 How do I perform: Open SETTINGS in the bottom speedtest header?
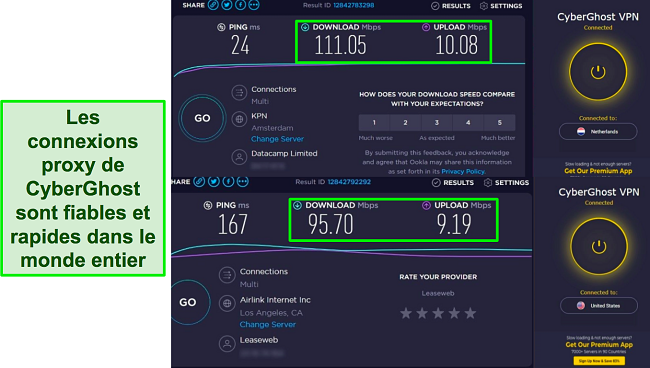506,183
